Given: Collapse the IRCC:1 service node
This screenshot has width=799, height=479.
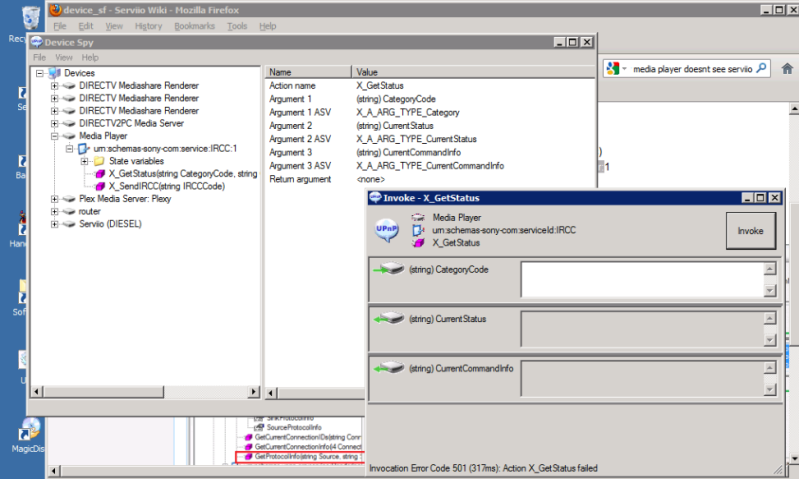Looking at the screenshot, I should tap(69, 149).
